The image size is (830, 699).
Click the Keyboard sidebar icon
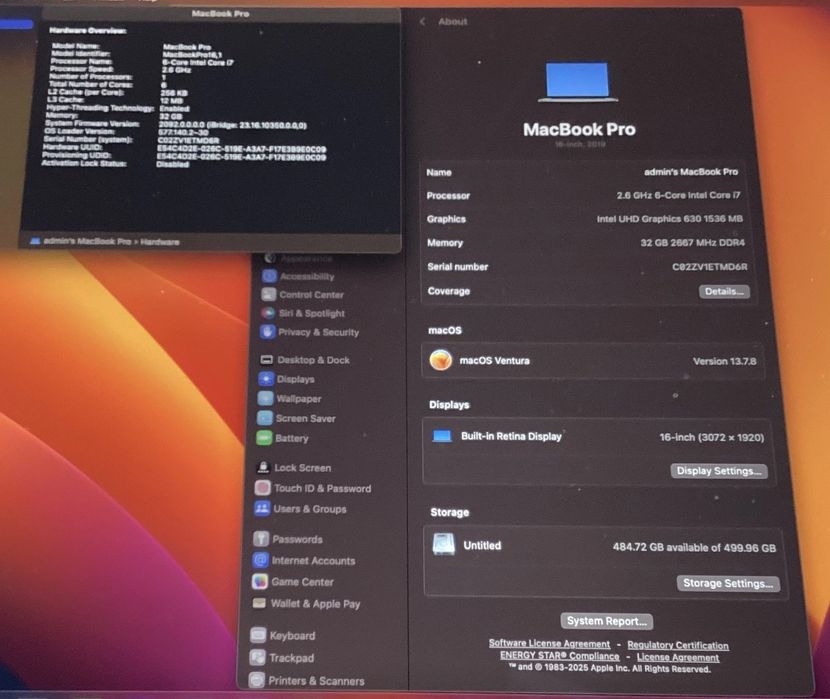(258, 635)
